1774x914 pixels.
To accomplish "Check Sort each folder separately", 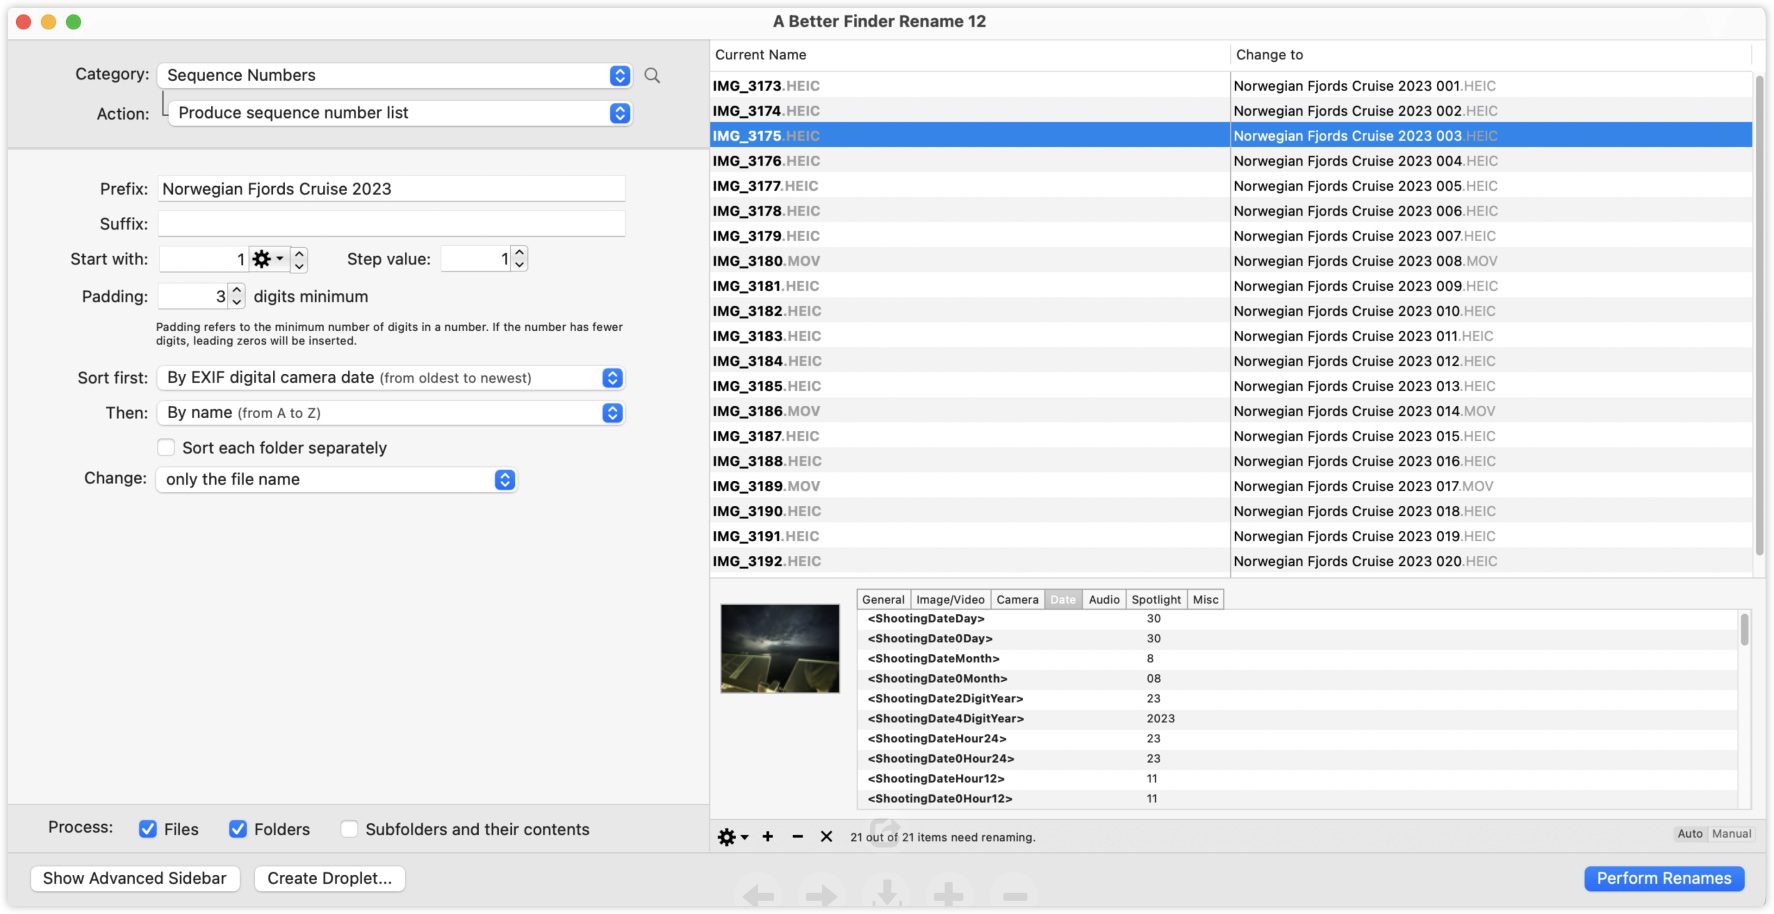I will coord(167,448).
